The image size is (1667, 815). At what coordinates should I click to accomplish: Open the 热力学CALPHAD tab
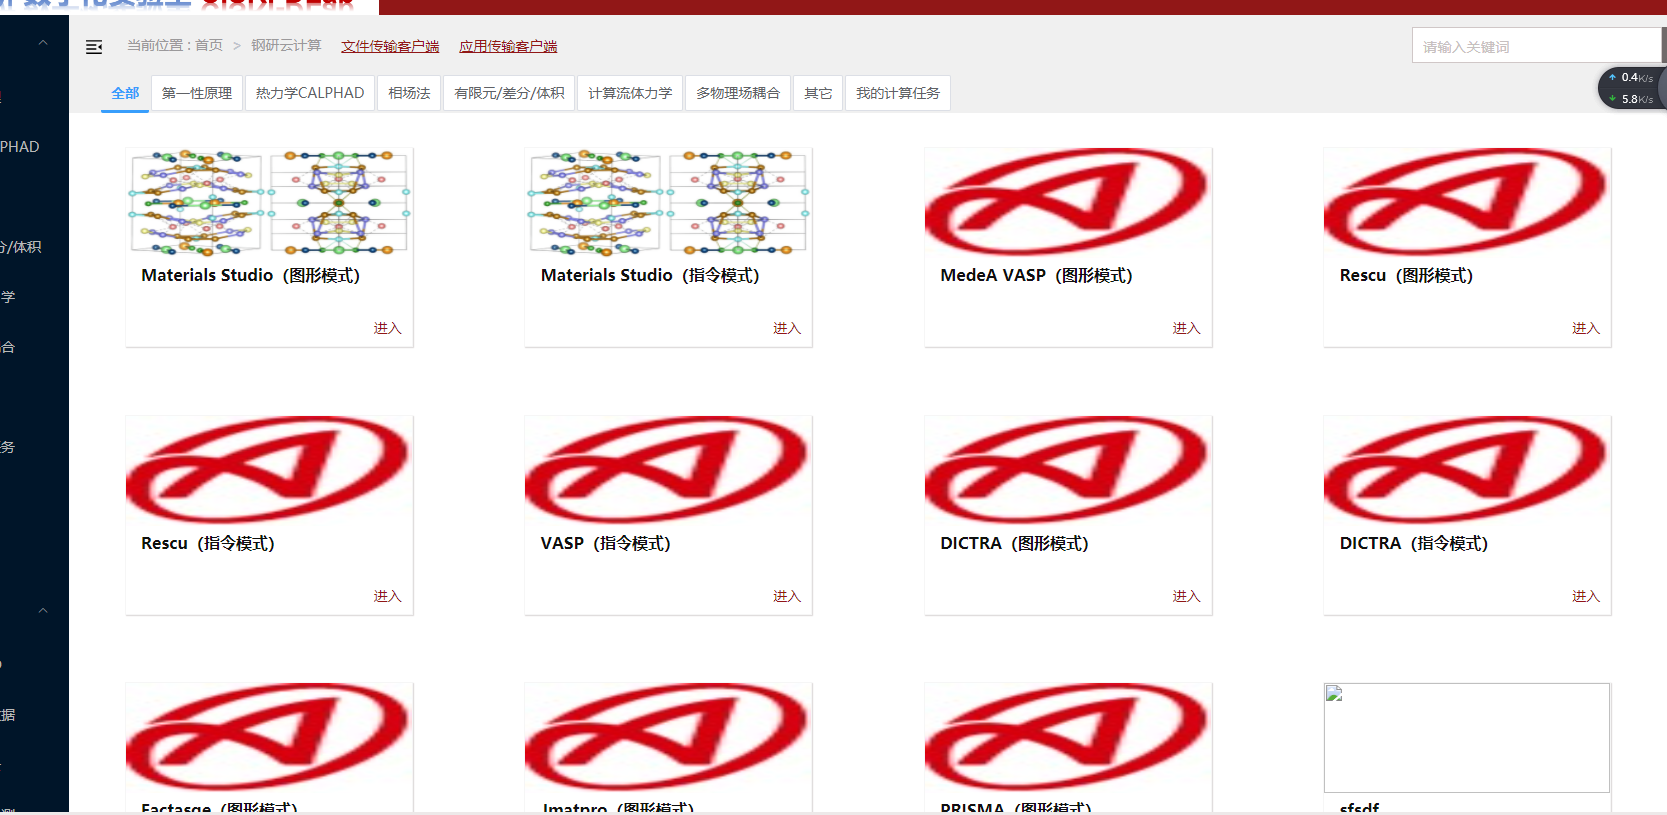coord(310,93)
